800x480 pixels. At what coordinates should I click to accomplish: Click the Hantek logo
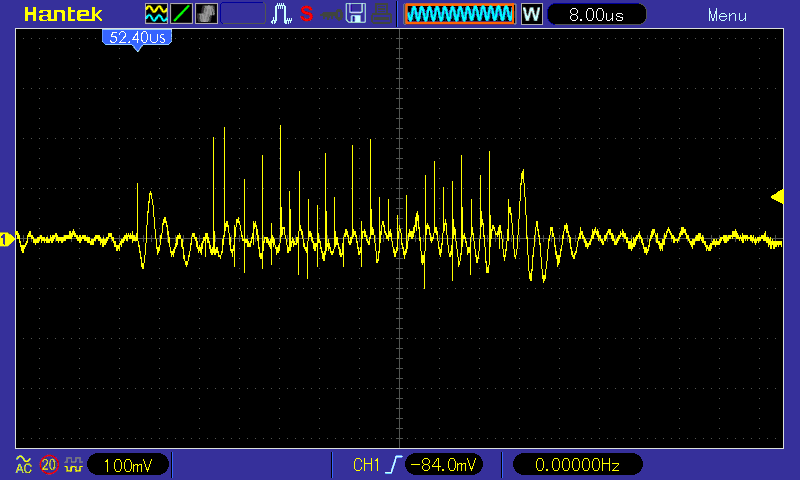[x=63, y=14]
